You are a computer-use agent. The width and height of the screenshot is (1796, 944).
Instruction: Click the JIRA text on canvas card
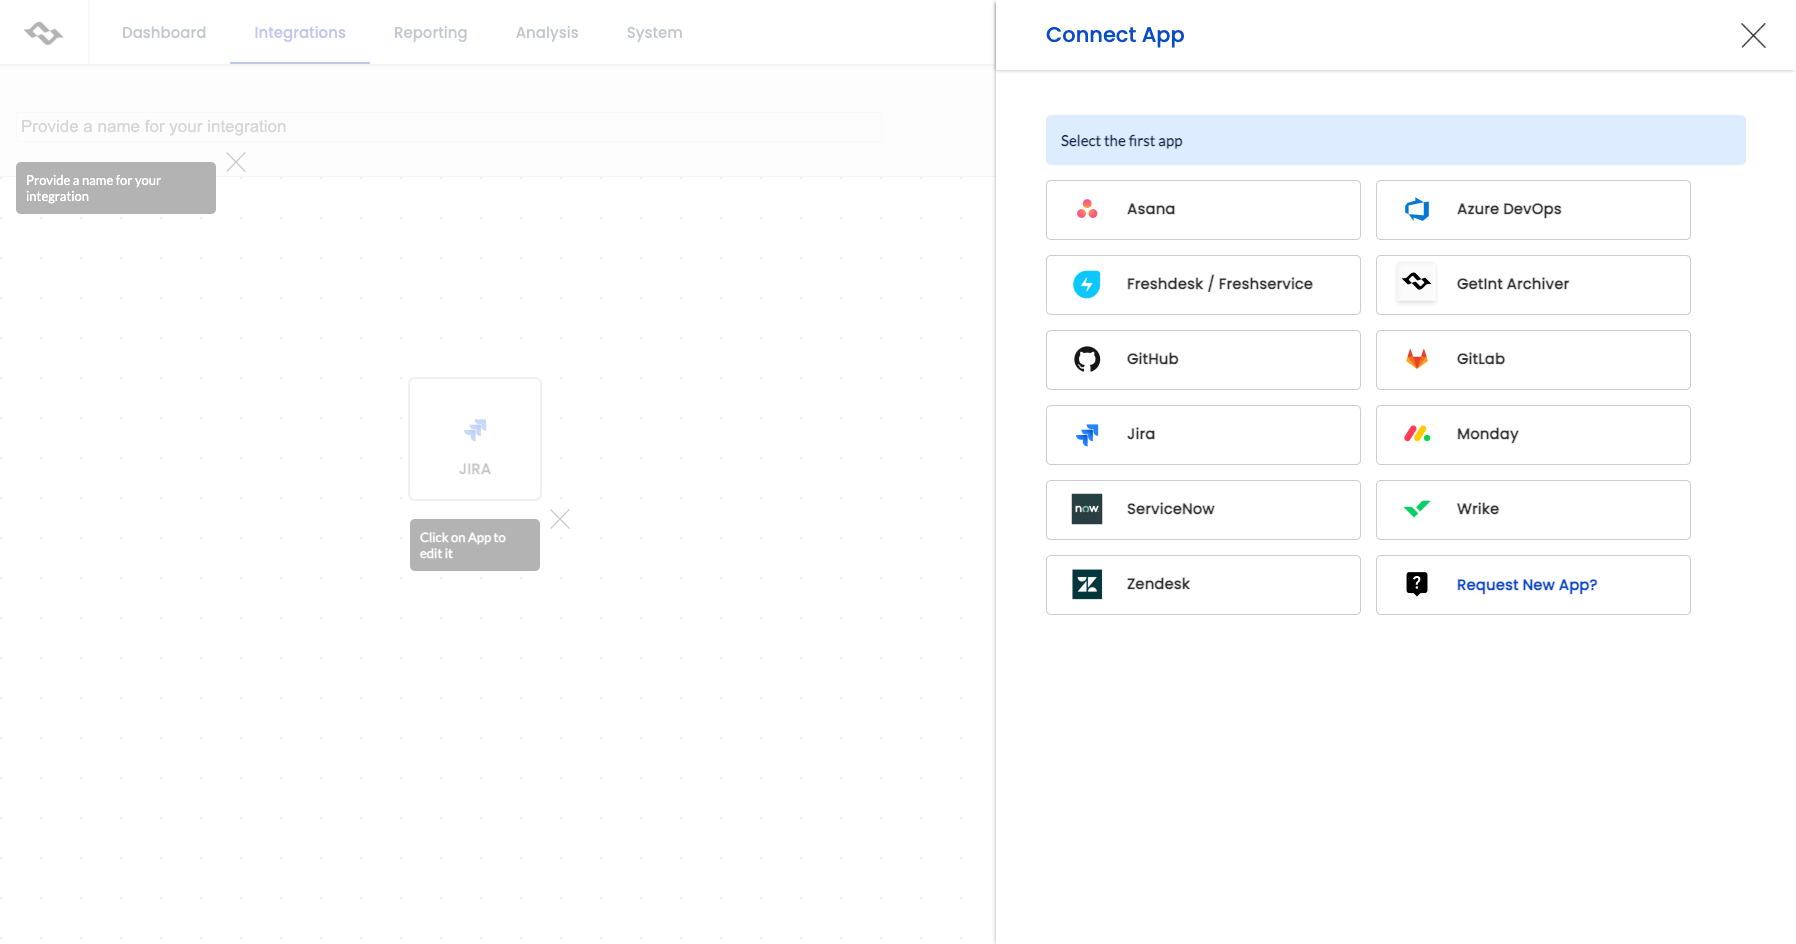(475, 469)
